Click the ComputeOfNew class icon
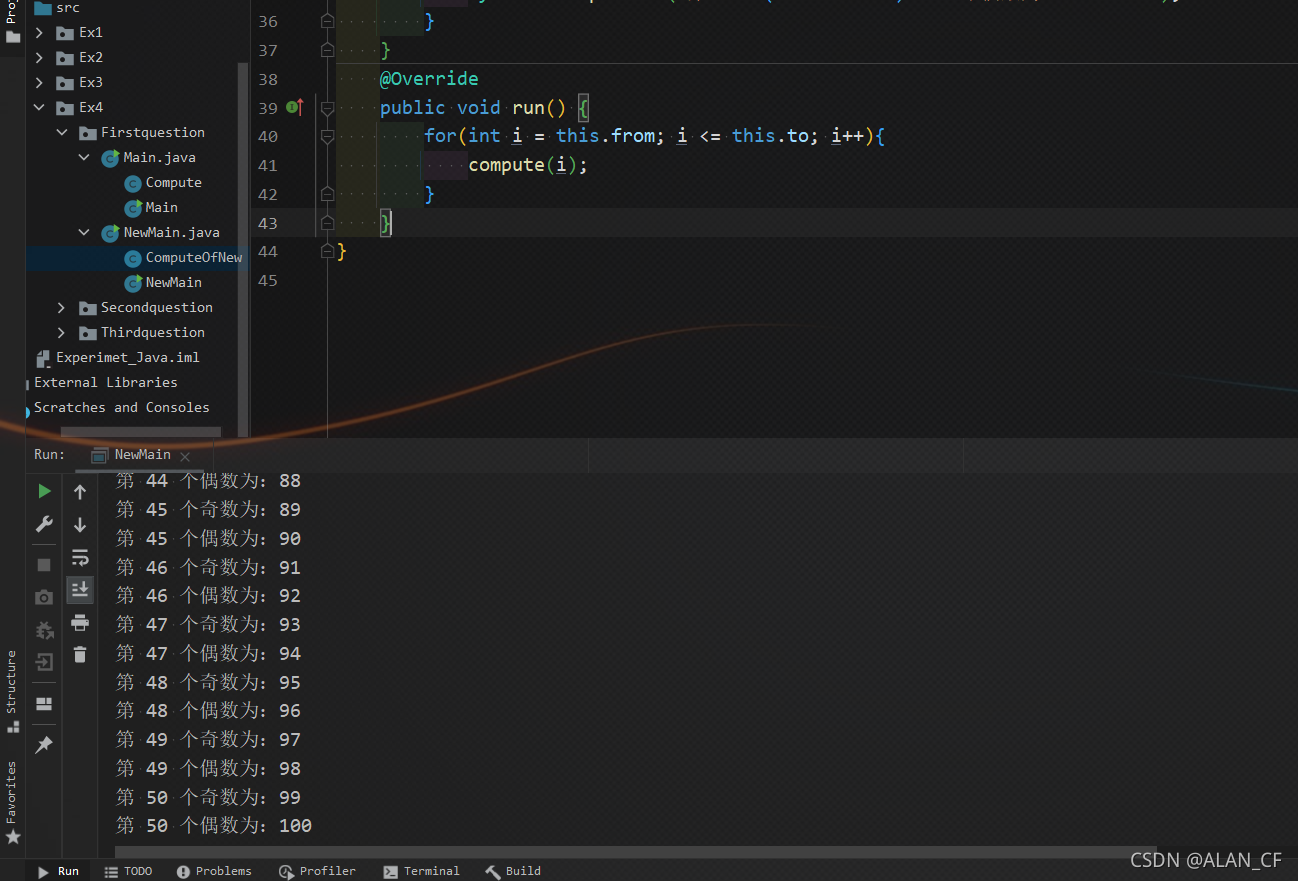Viewport: 1298px width, 881px height. [133, 258]
